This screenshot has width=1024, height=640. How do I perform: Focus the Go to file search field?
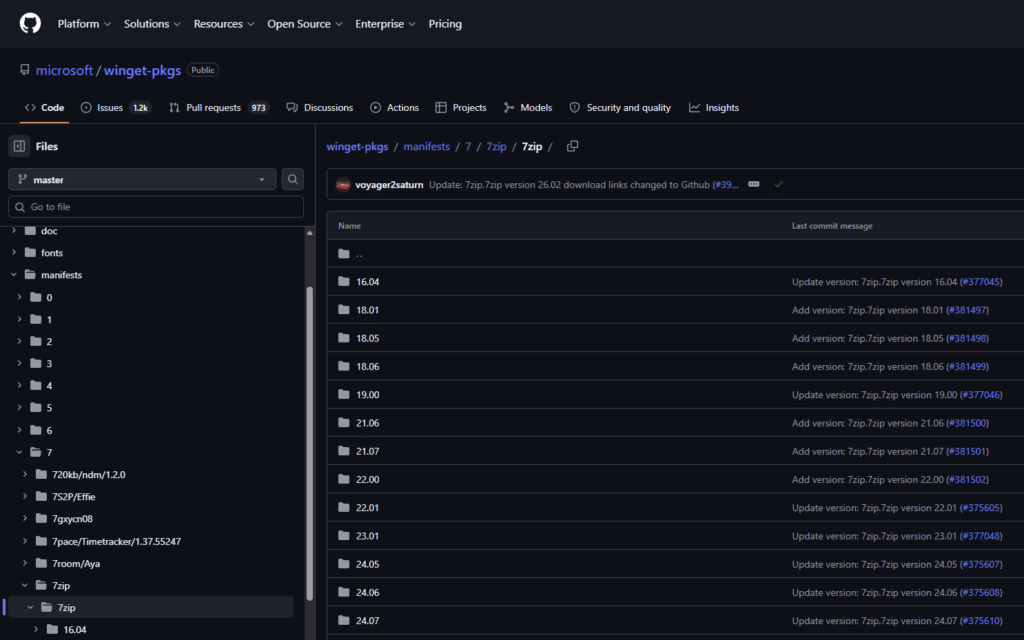156,206
